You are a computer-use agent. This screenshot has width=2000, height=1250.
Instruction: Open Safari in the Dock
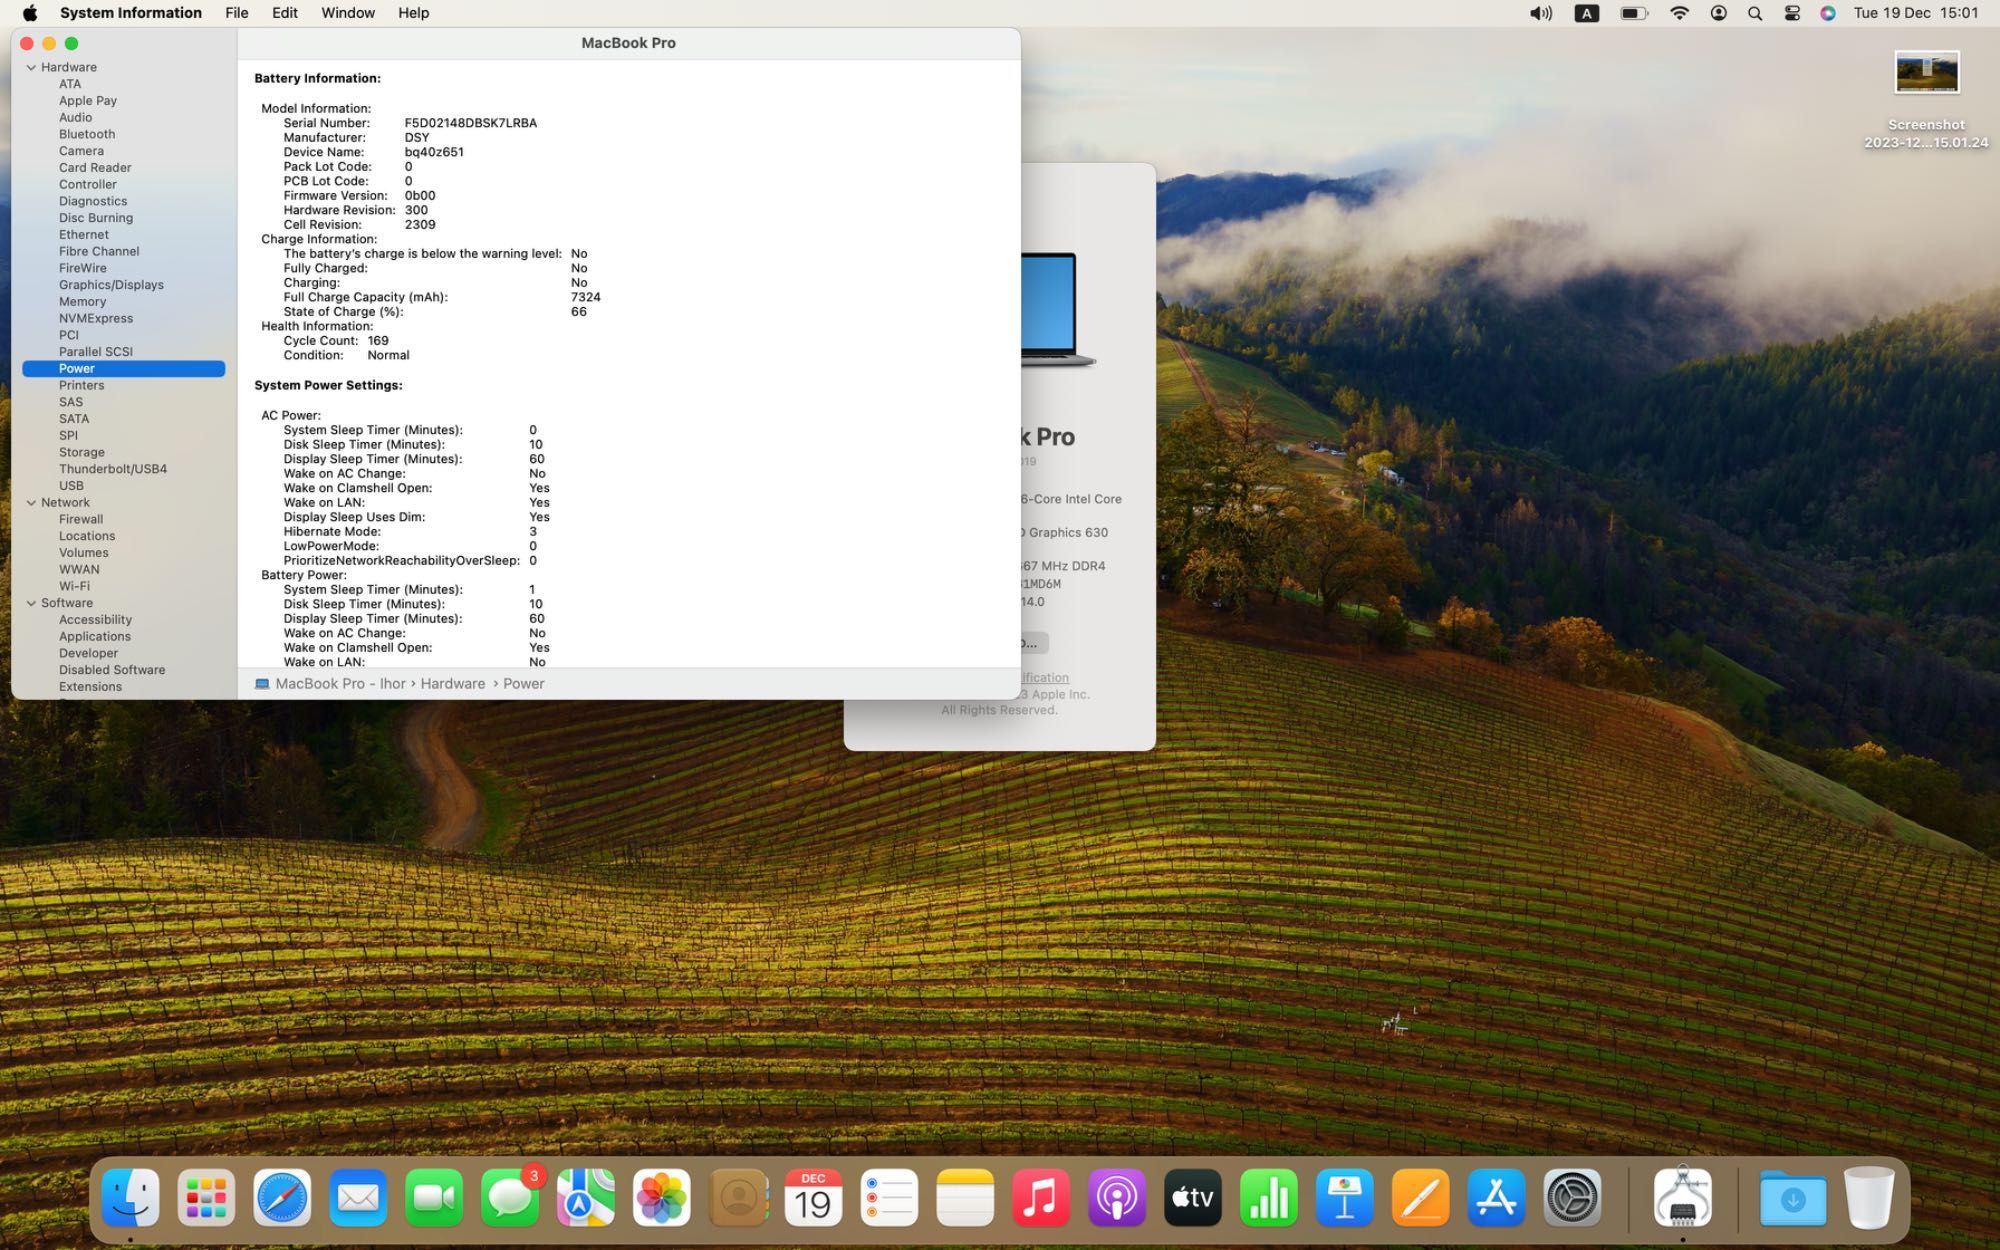coord(282,1197)
